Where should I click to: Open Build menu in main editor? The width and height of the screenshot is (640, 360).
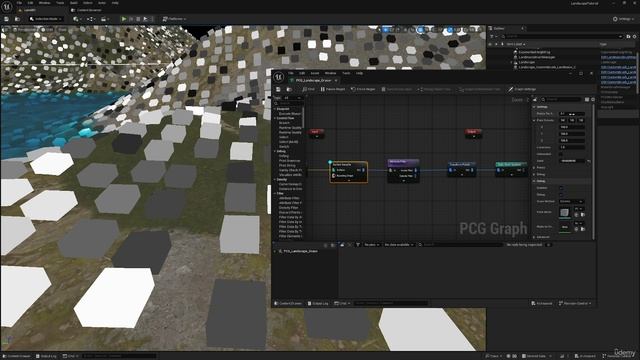coord(73,3)
